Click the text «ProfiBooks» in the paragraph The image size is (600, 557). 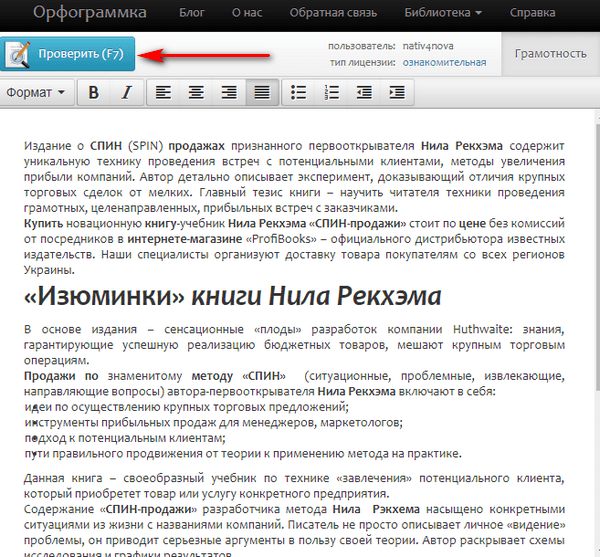[x=281, y=239]
